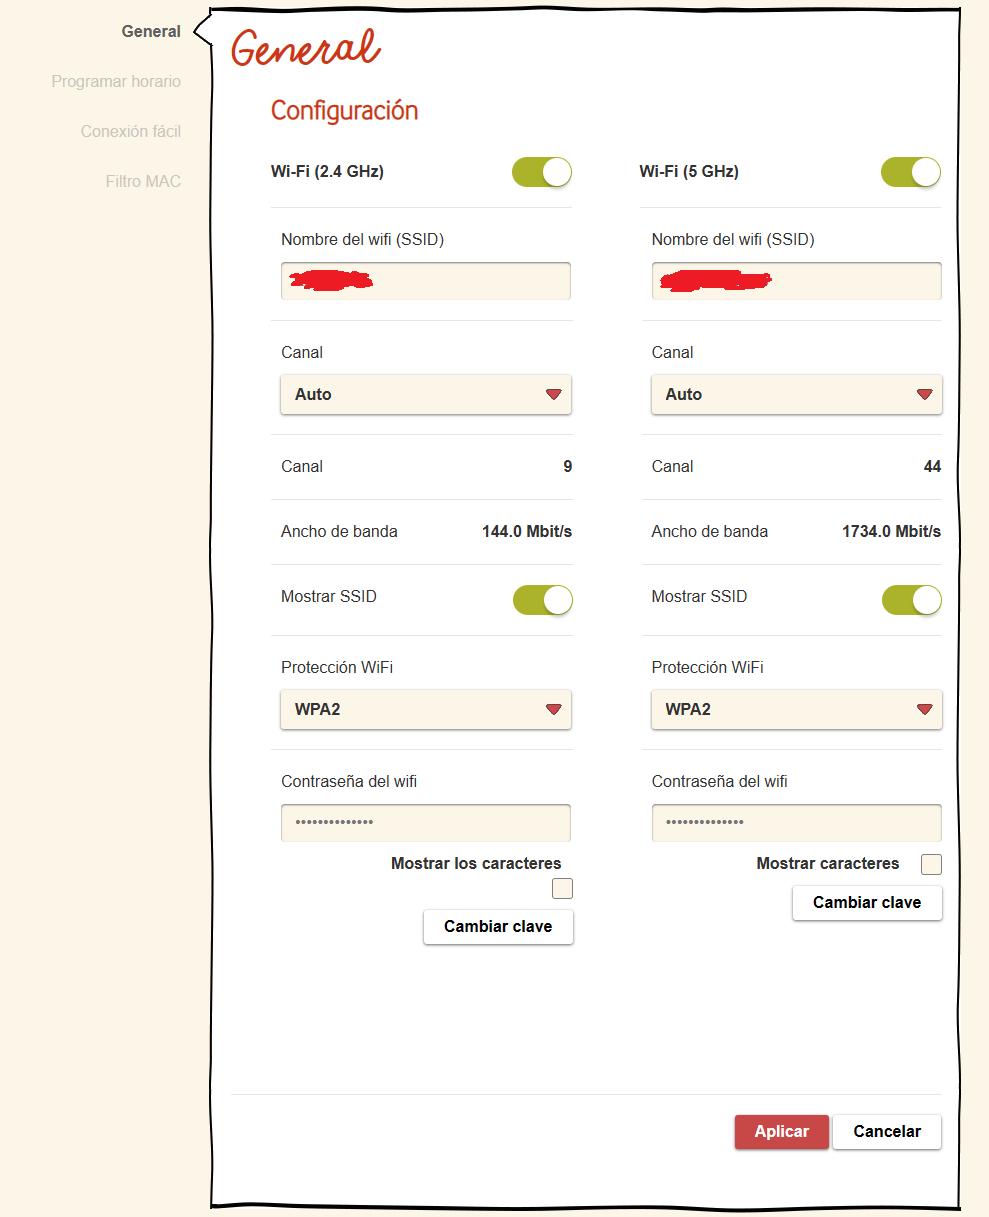Open the Conexión fácil menu item
The image size is (989, 1217).
pos(131,131)
